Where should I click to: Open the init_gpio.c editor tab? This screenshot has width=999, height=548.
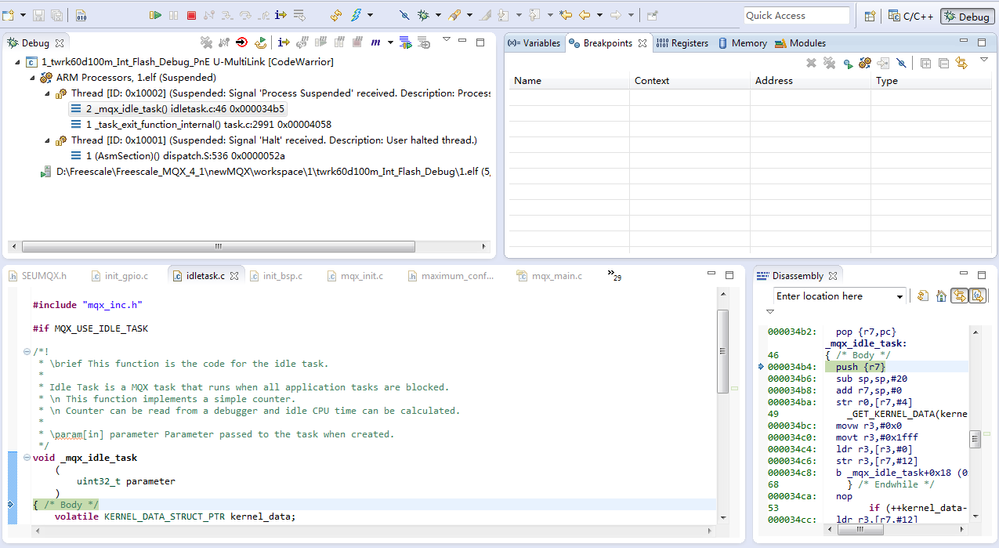120,276
